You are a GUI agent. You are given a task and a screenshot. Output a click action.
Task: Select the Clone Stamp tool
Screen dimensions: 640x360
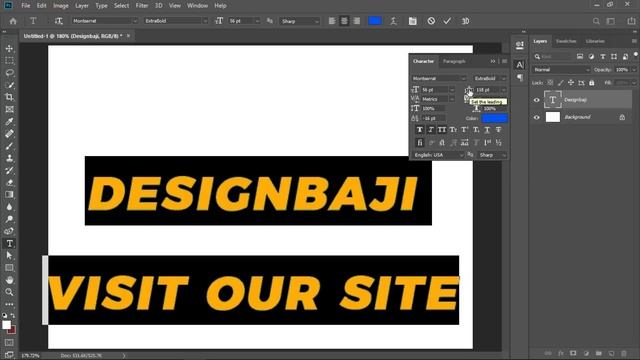coord(9,158)
